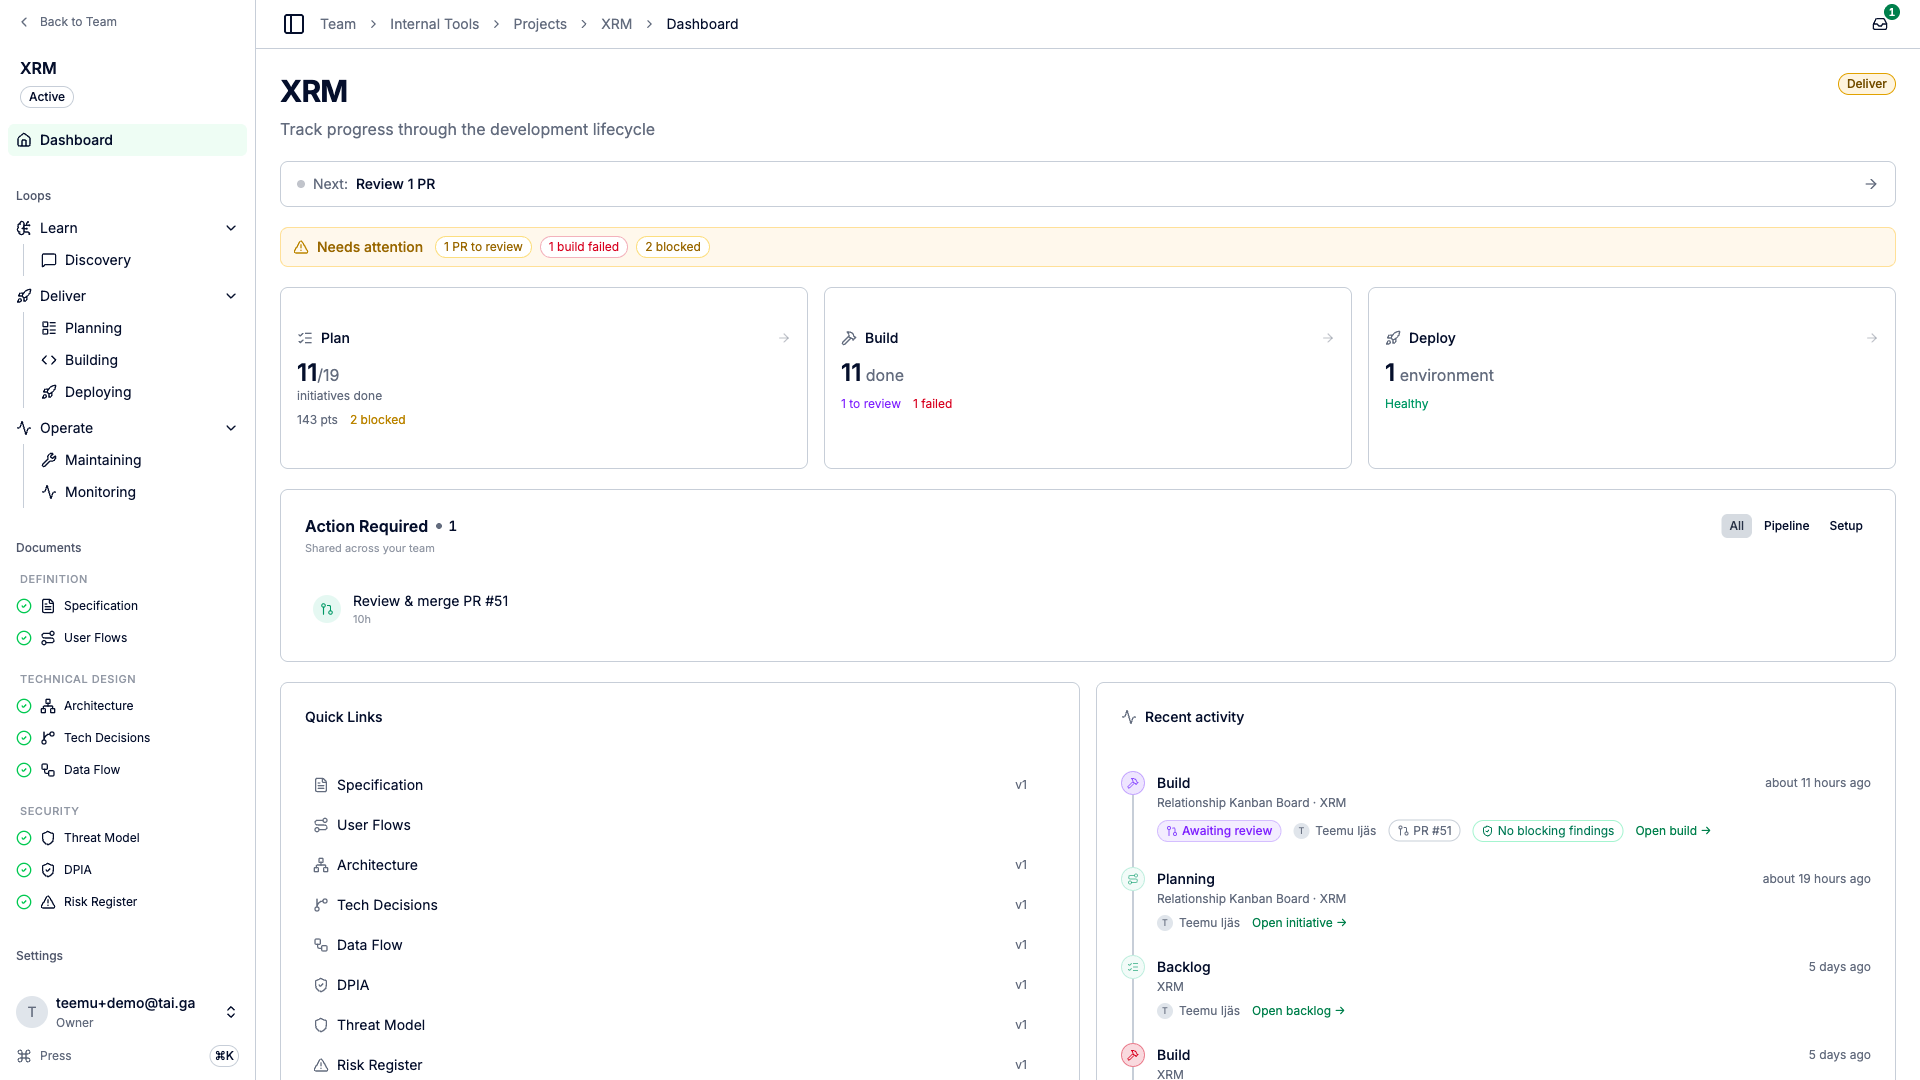Click the Tech Decisions branch icon in sidebar
The width and height of the screenshot is (1920, 1080).
(48, 738)
